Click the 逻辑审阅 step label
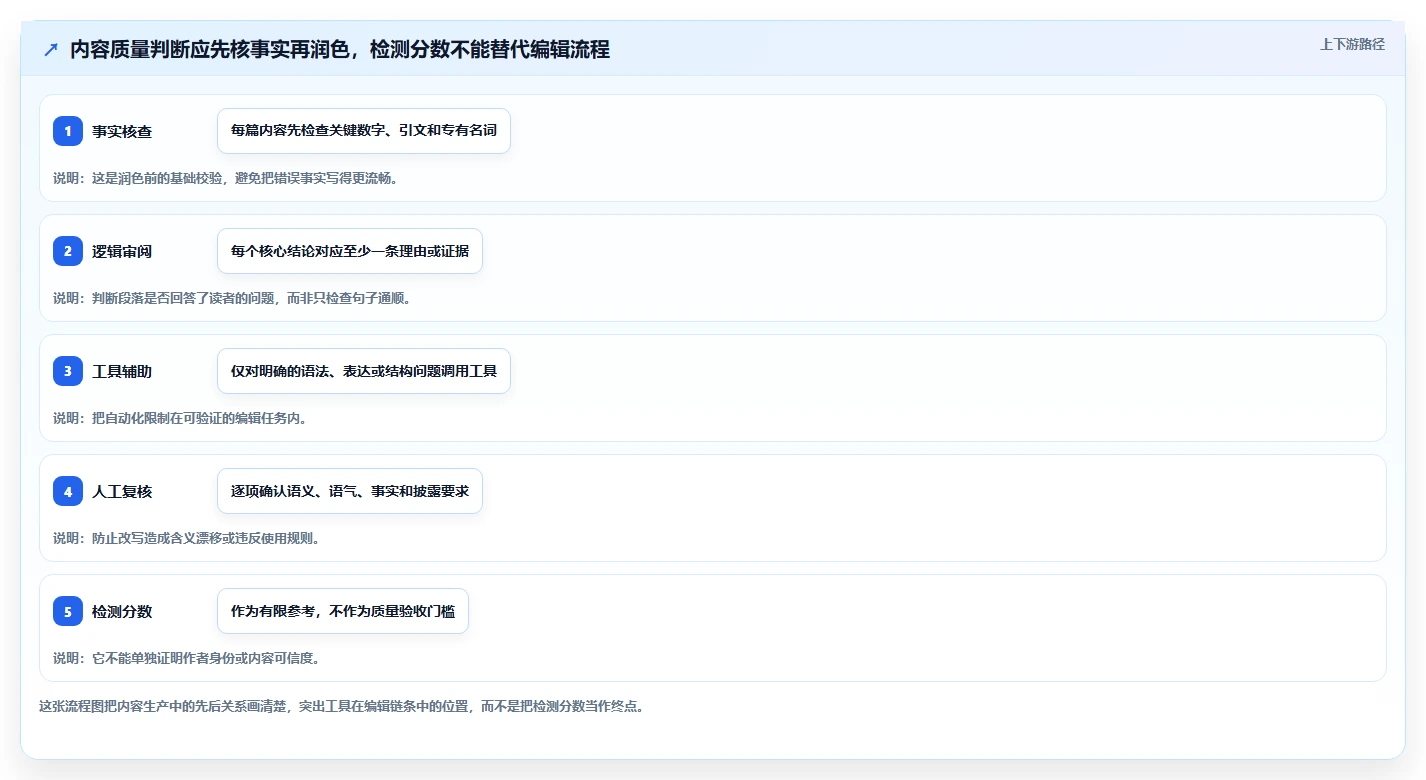1426x780 pixels. (122, 252)
